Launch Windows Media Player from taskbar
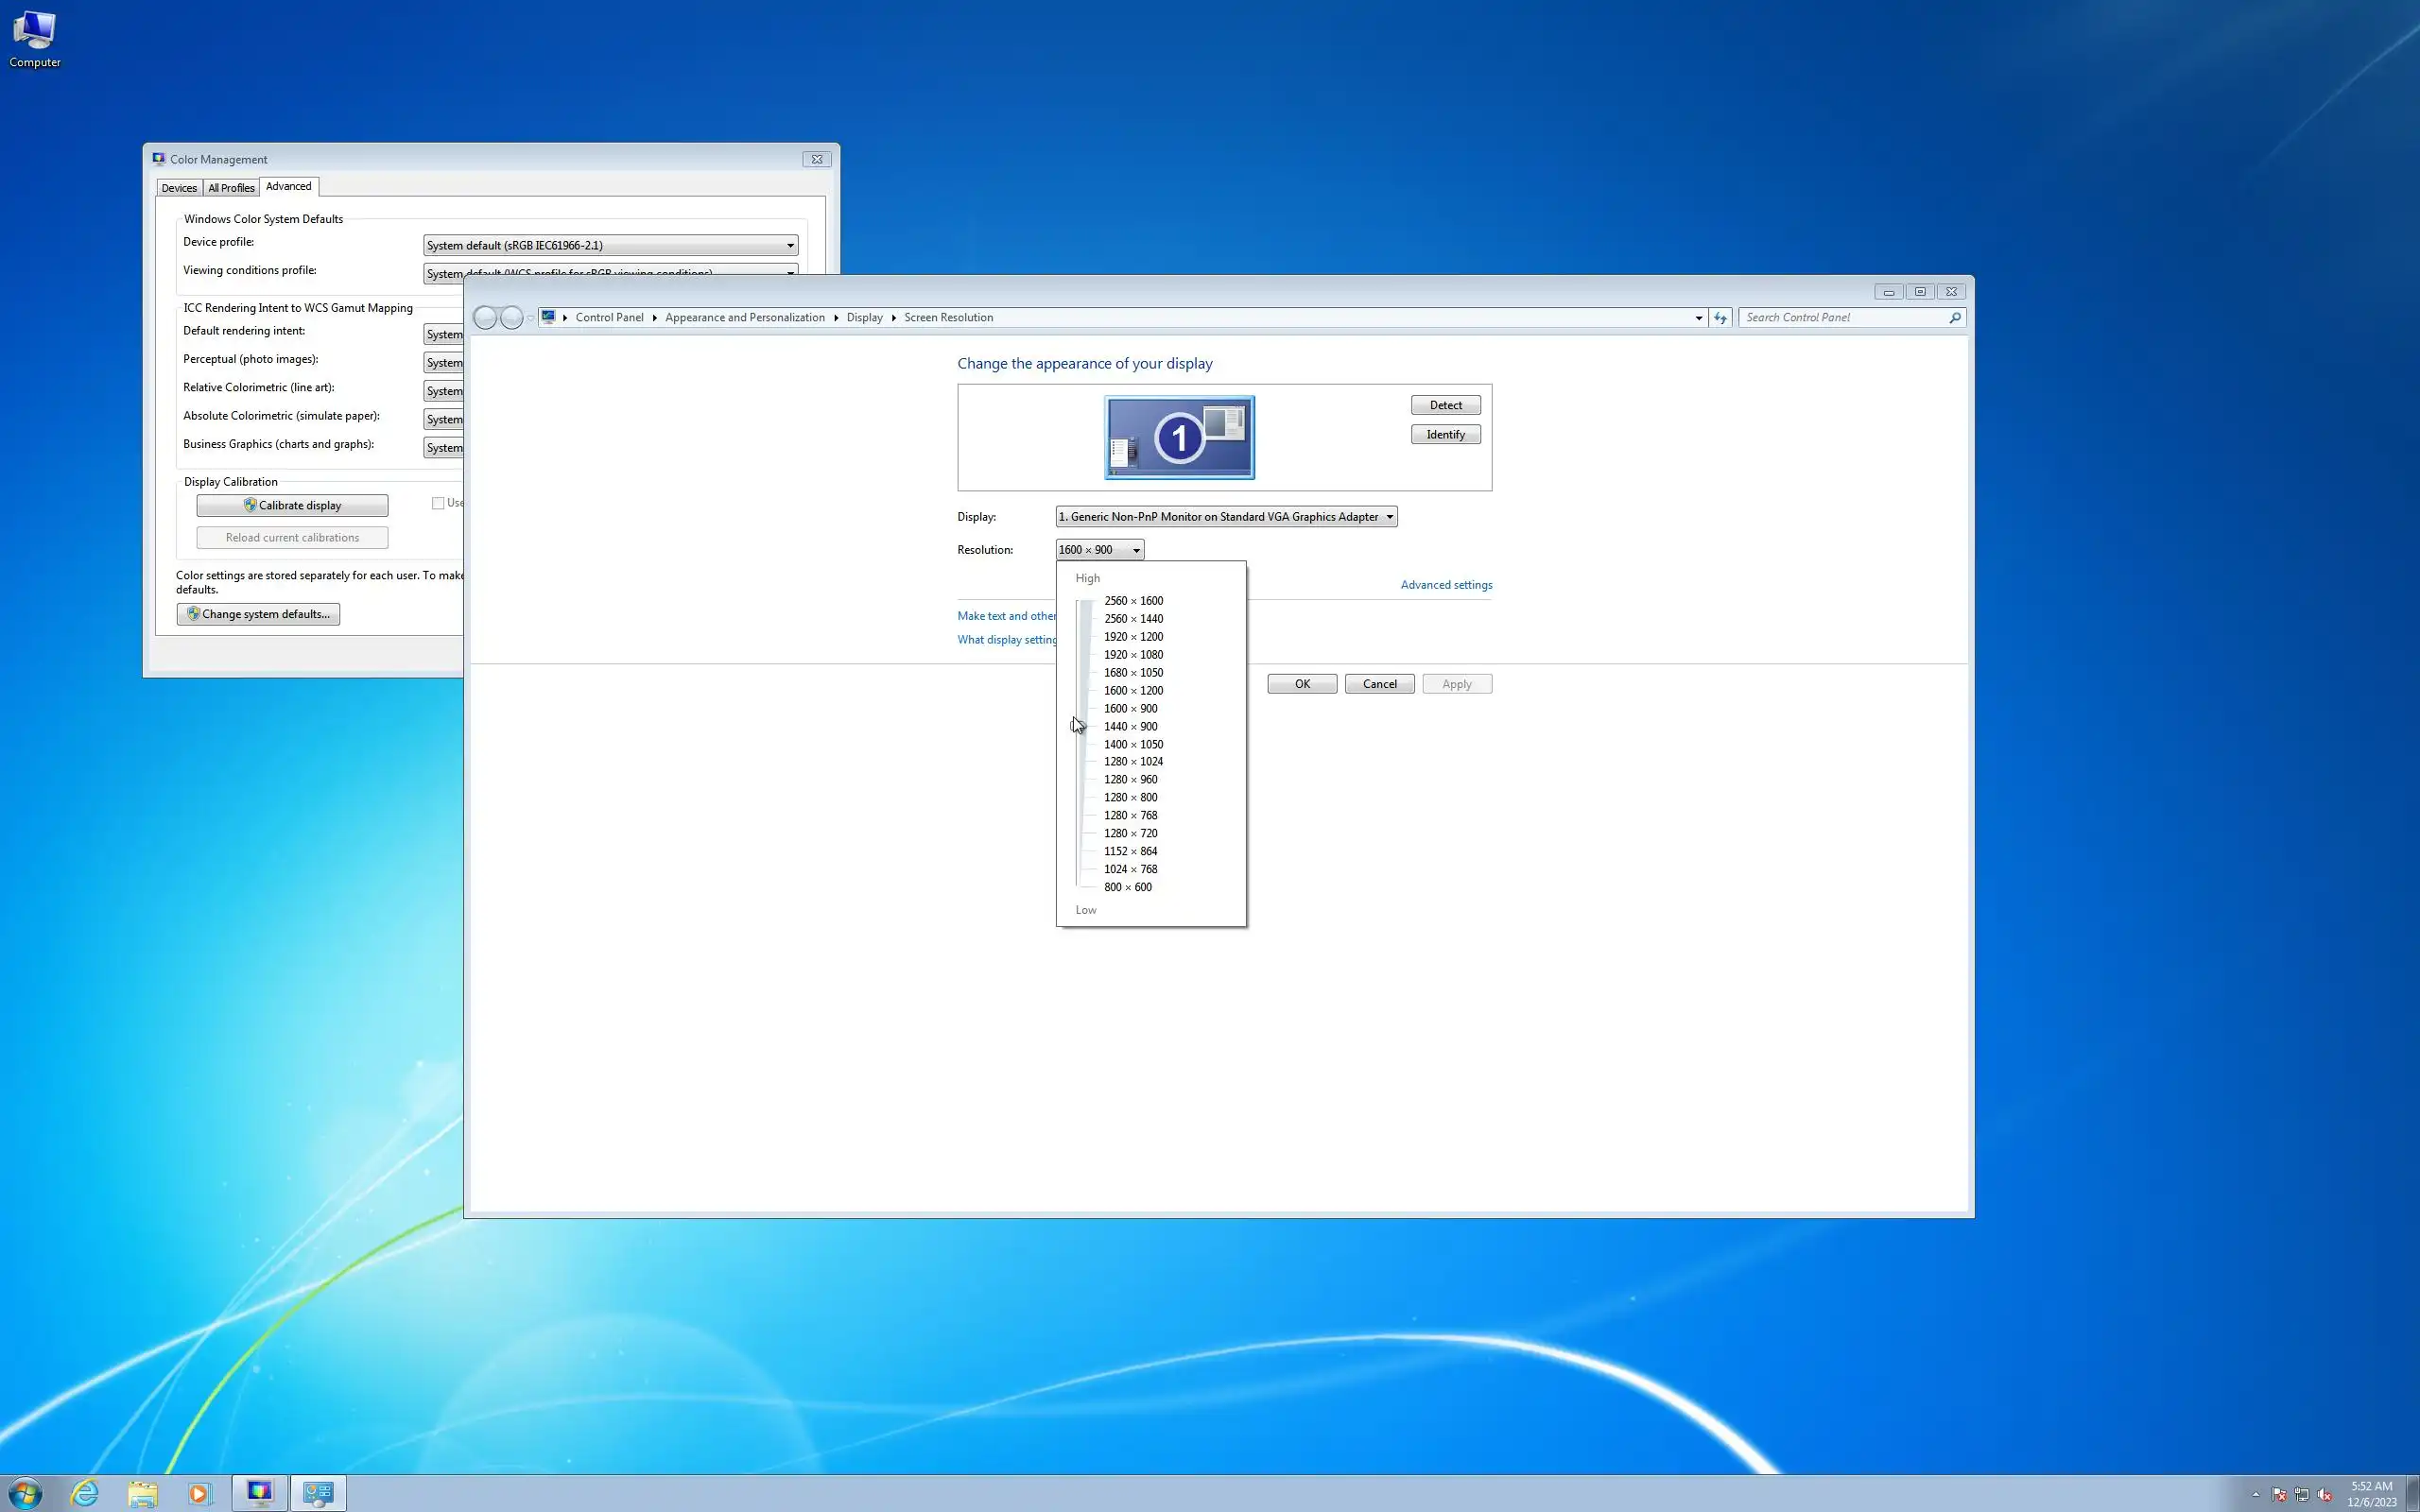Image resolution: width=2420 pixels, height=1512 pixels. click(199, 1493)
